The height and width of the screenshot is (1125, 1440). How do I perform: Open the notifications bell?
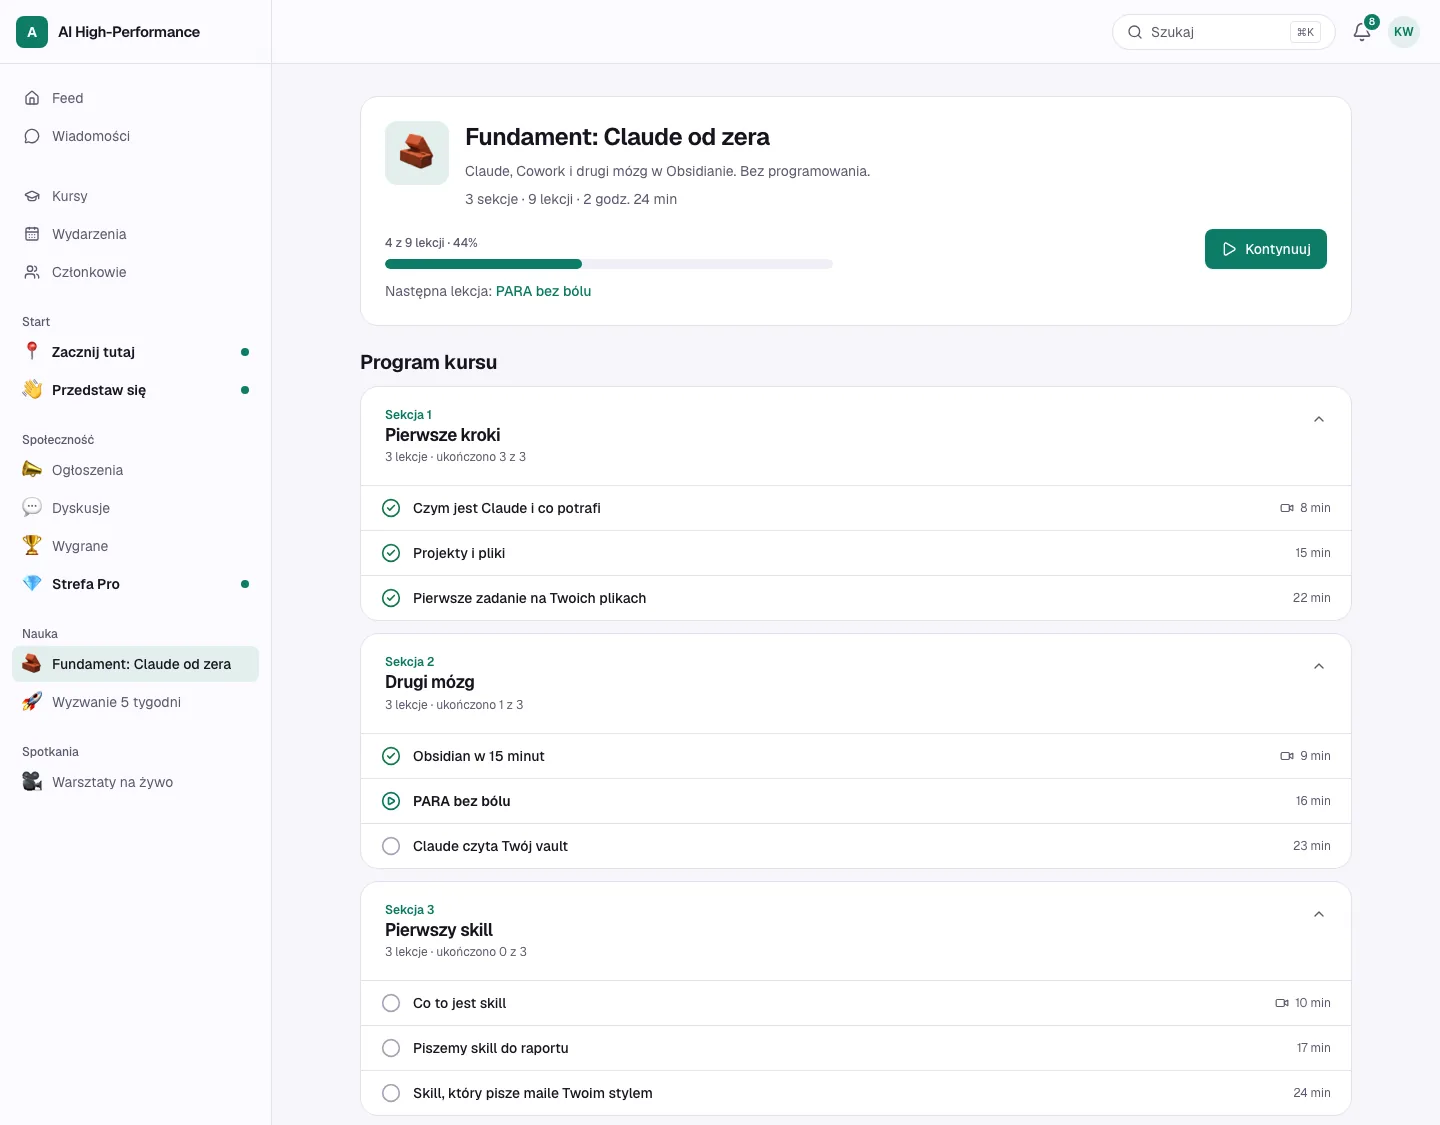1362,32
